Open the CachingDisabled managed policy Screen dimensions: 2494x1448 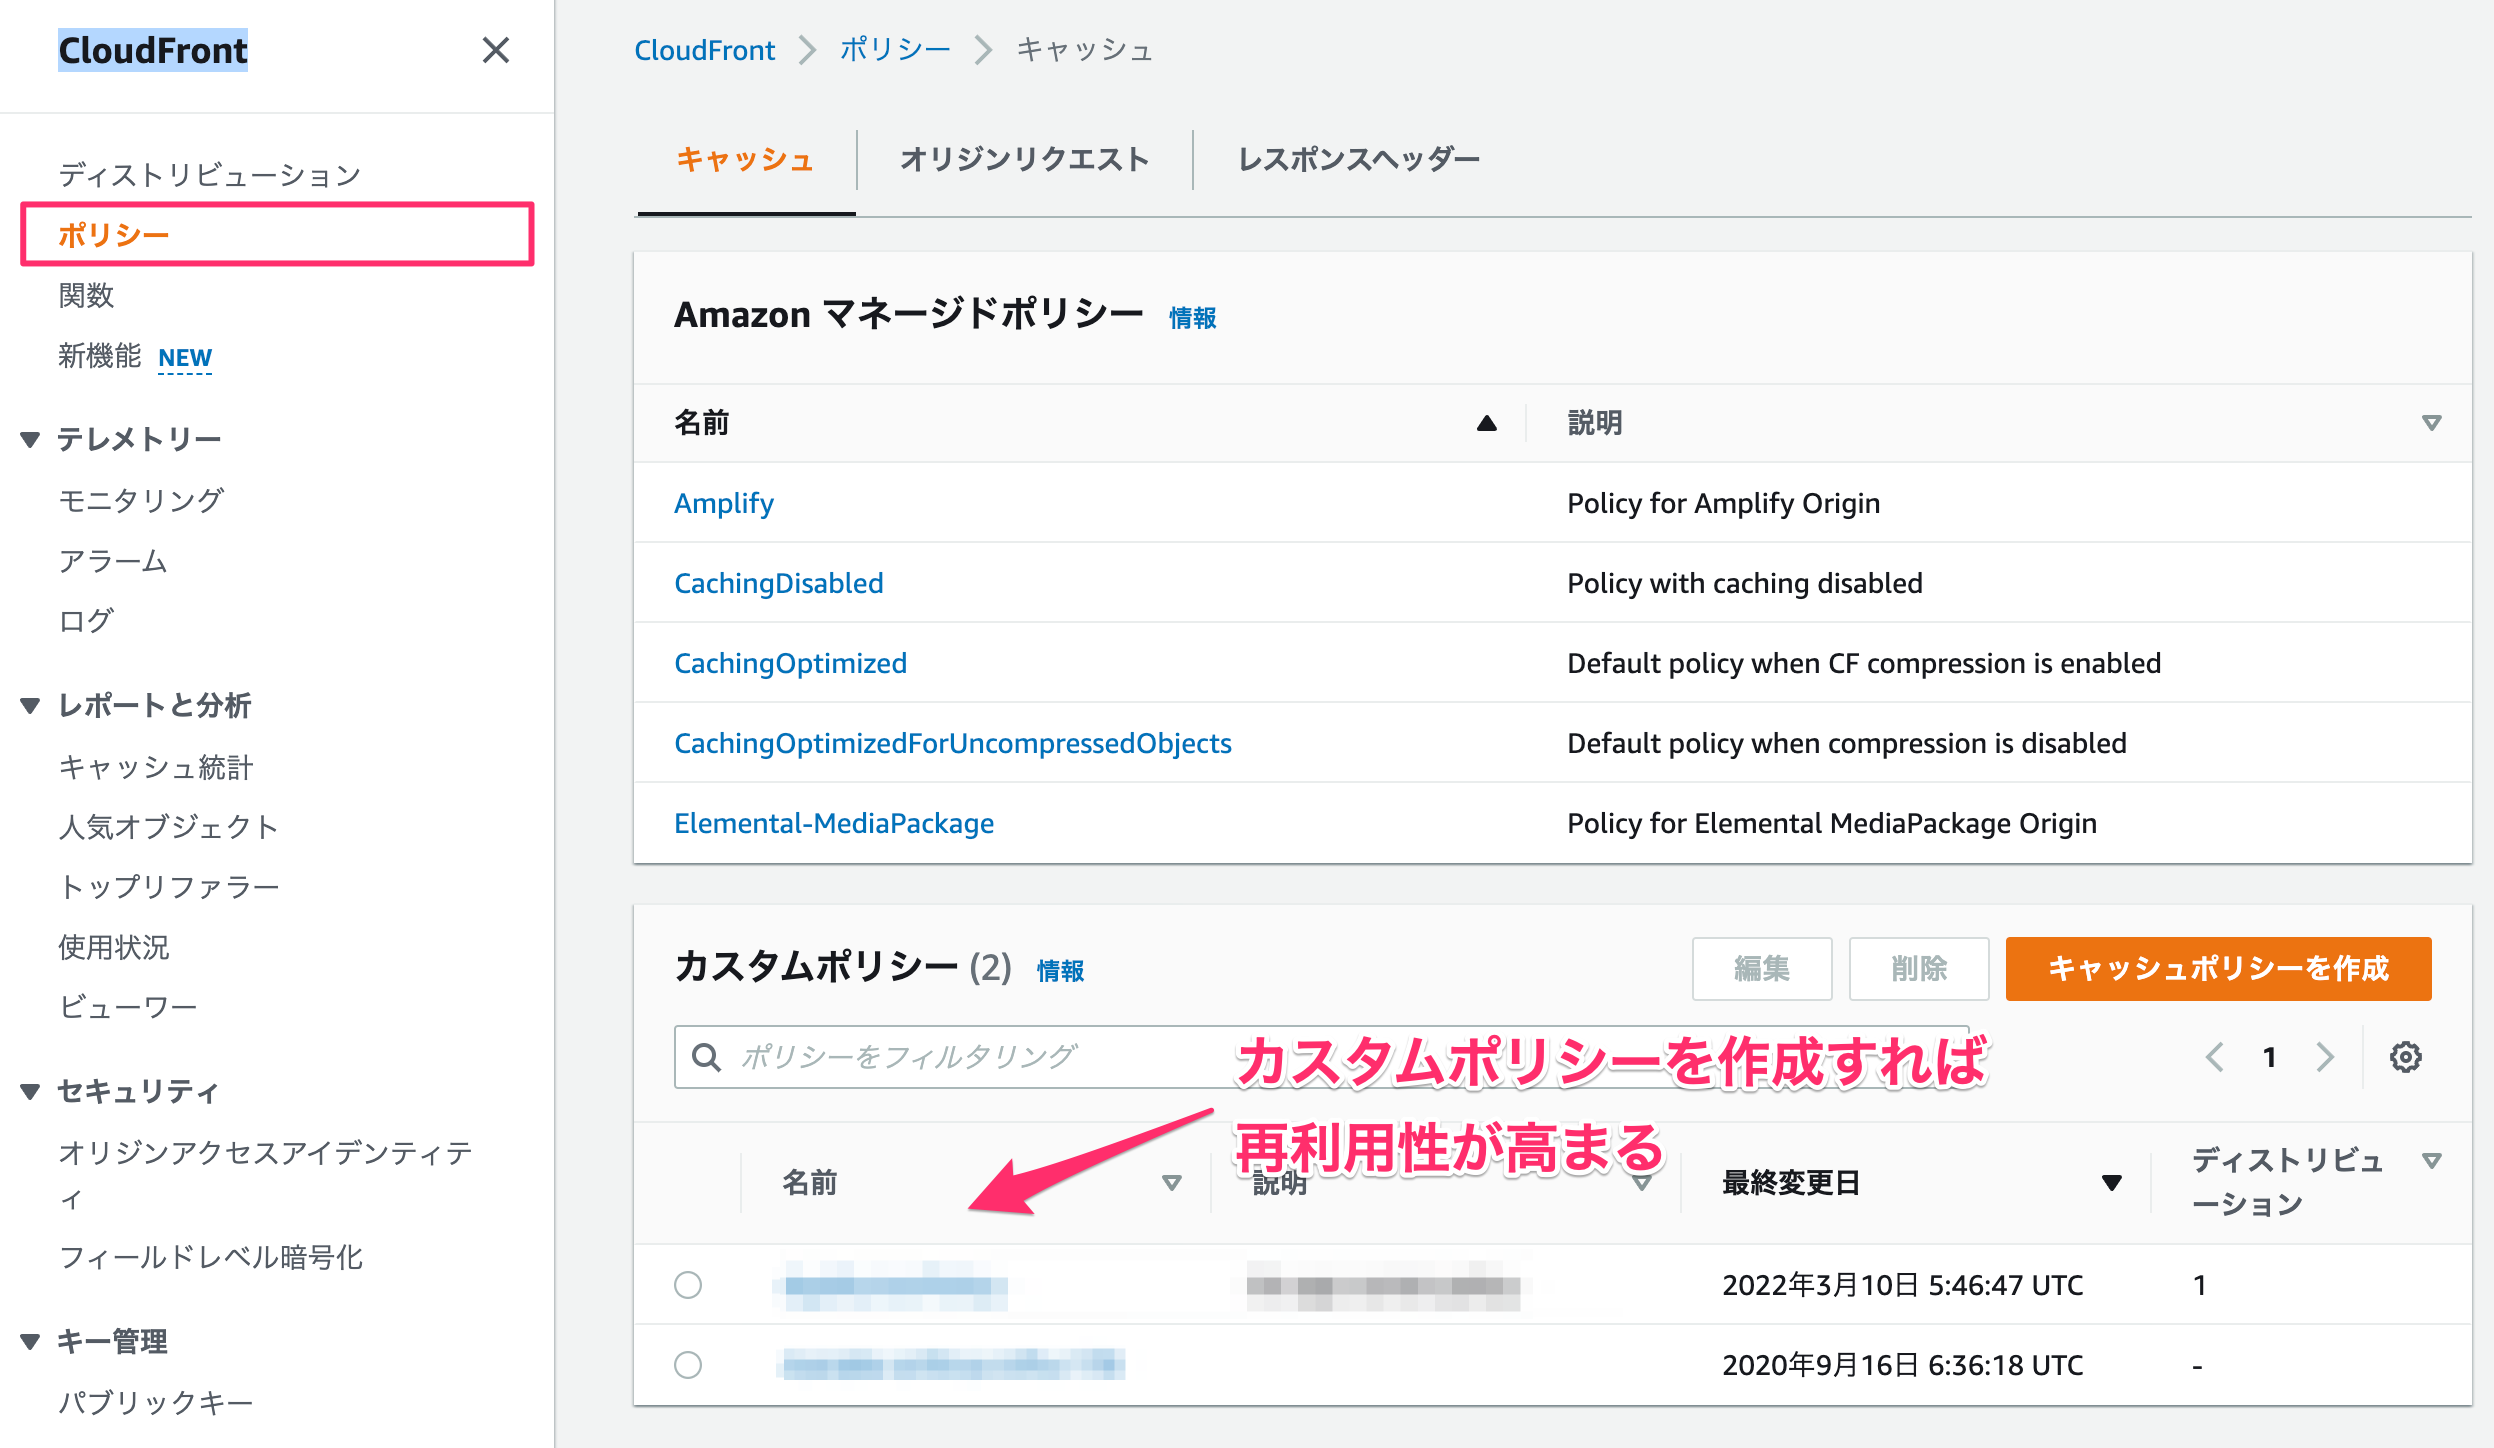coord(779,583)
